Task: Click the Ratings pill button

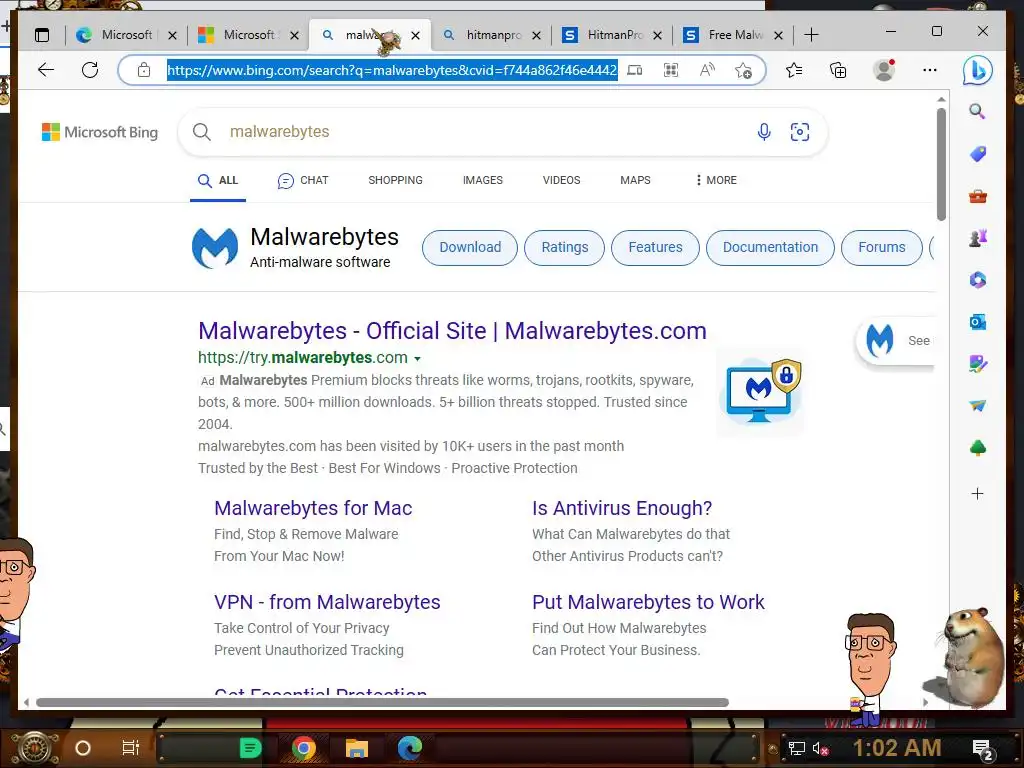Action: point(564,248)
